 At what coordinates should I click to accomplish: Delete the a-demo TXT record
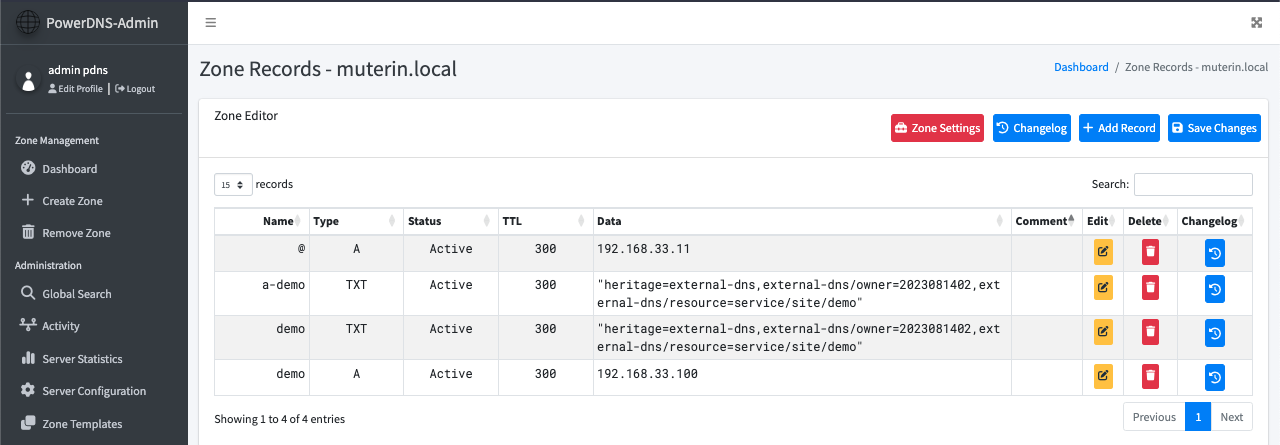(x=1151, y=289)
